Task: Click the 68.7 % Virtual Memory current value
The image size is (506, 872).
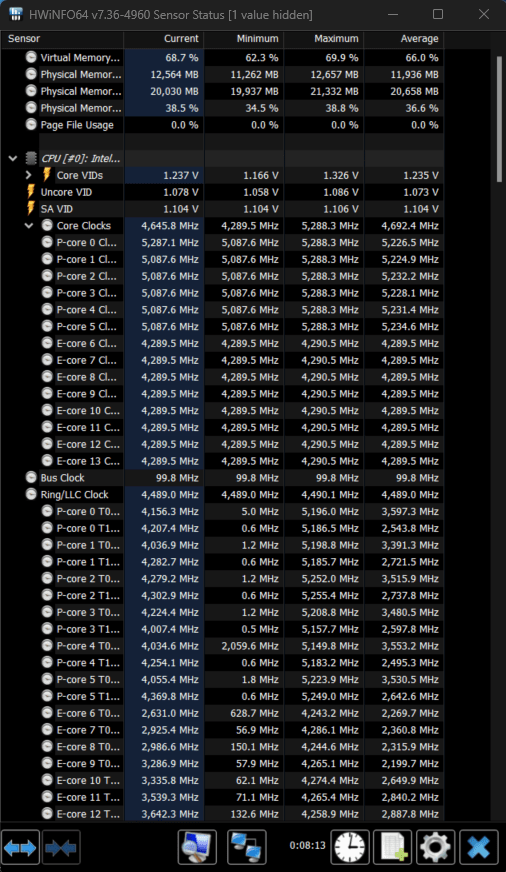Action: click(182, 57)
